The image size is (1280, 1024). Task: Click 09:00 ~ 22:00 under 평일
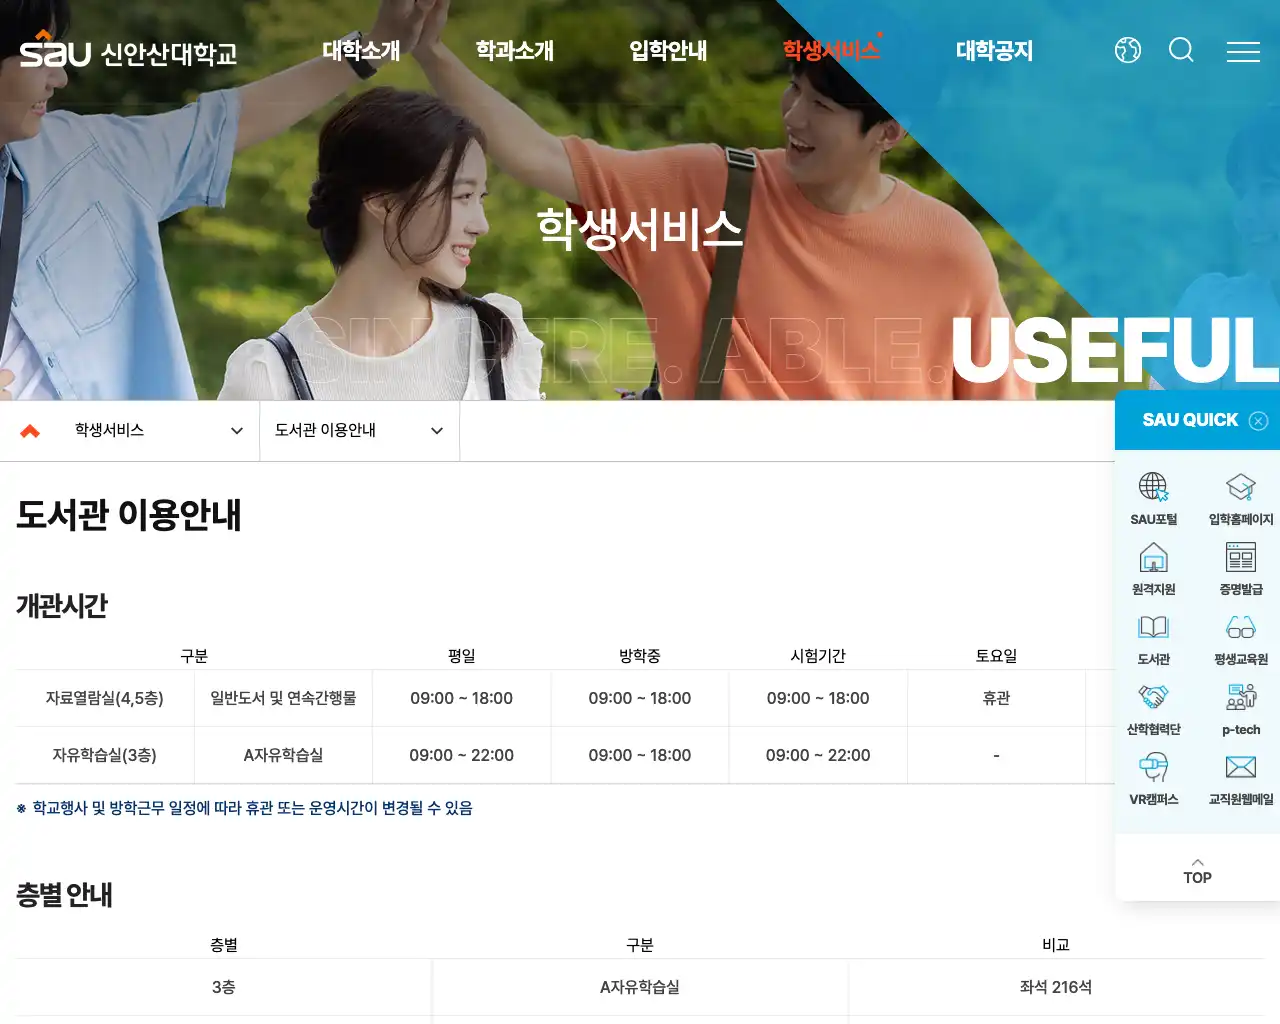(x=461, y=755)
